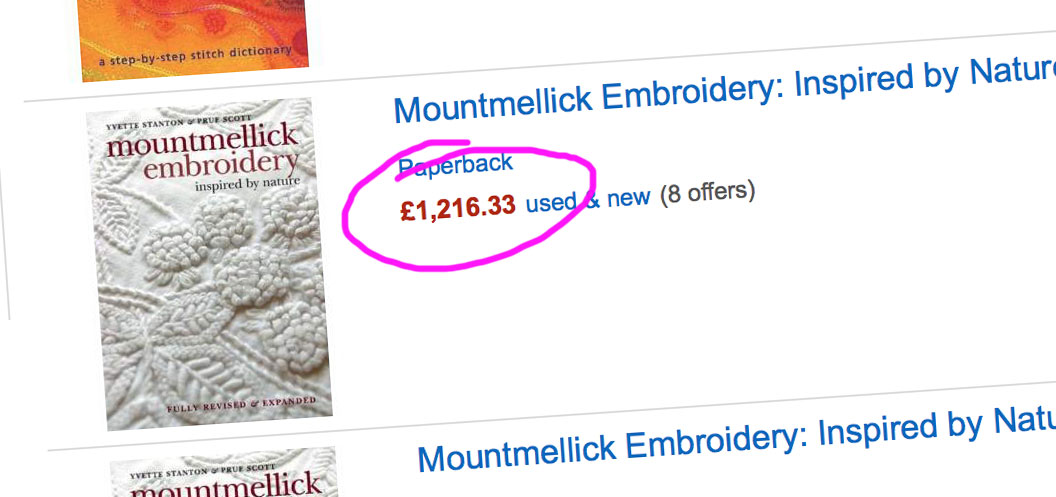Screen dimensions: 1056x497
Task: Click the Paperback format link
Action: [456, 165]
